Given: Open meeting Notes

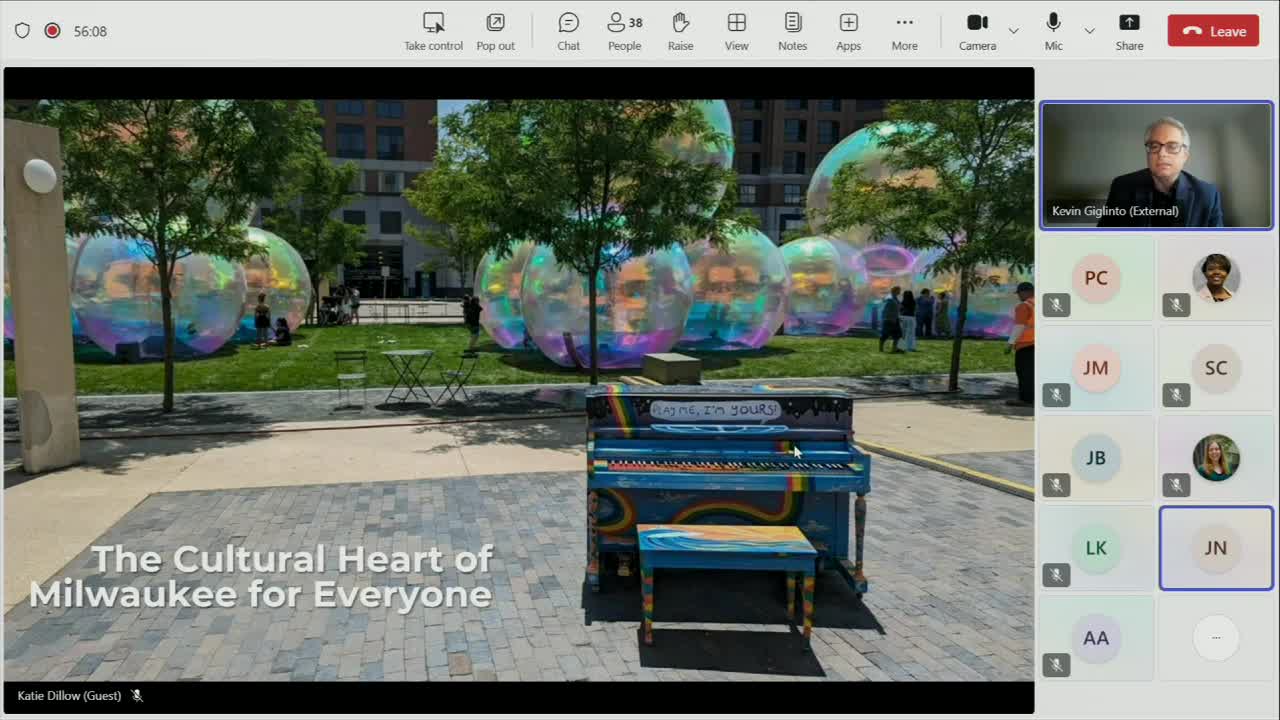Looking at the screenshot, I should 793,31.
